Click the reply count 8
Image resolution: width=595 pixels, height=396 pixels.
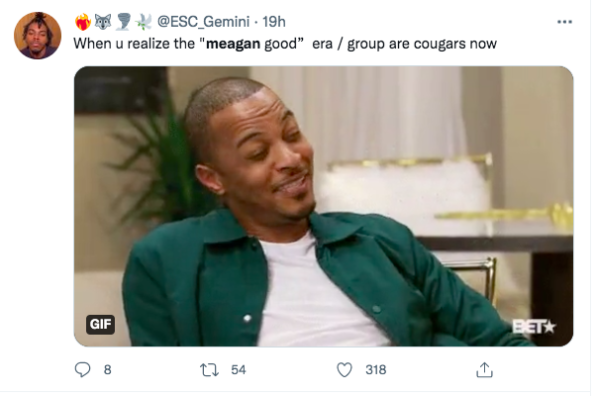tap(107, 370)
